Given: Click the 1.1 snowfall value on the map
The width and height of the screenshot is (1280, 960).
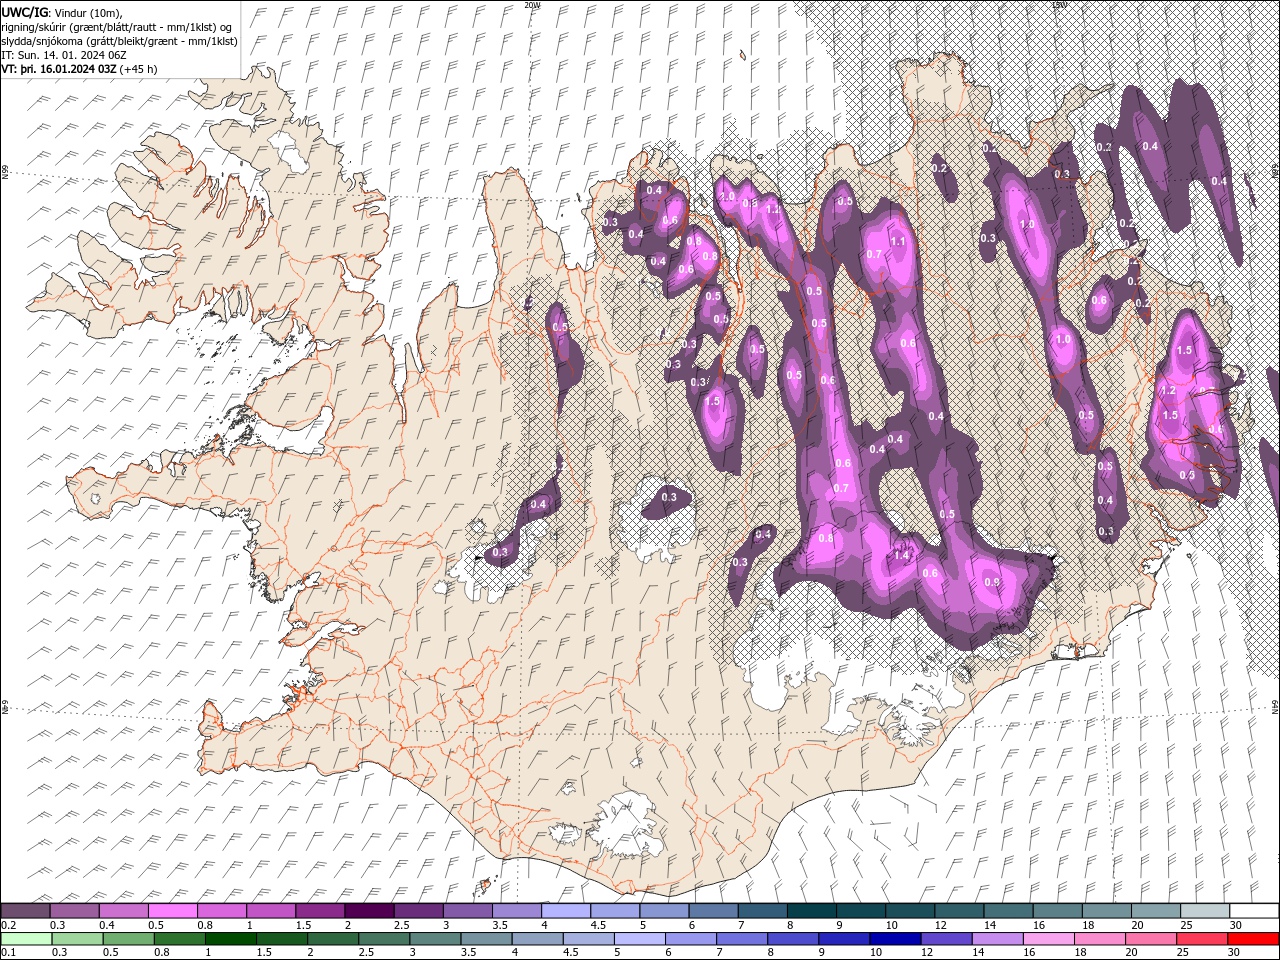Looking at the screenshot, I should 898,241.
